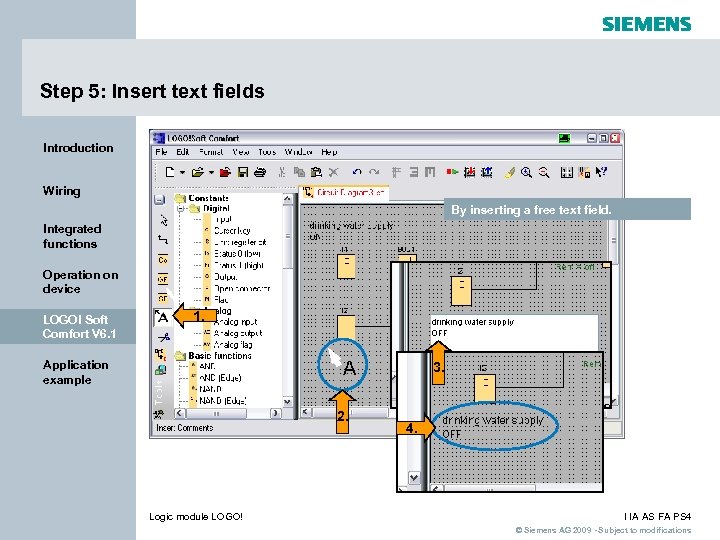
Task: Open the Window menu
Action: pos(298,152)
